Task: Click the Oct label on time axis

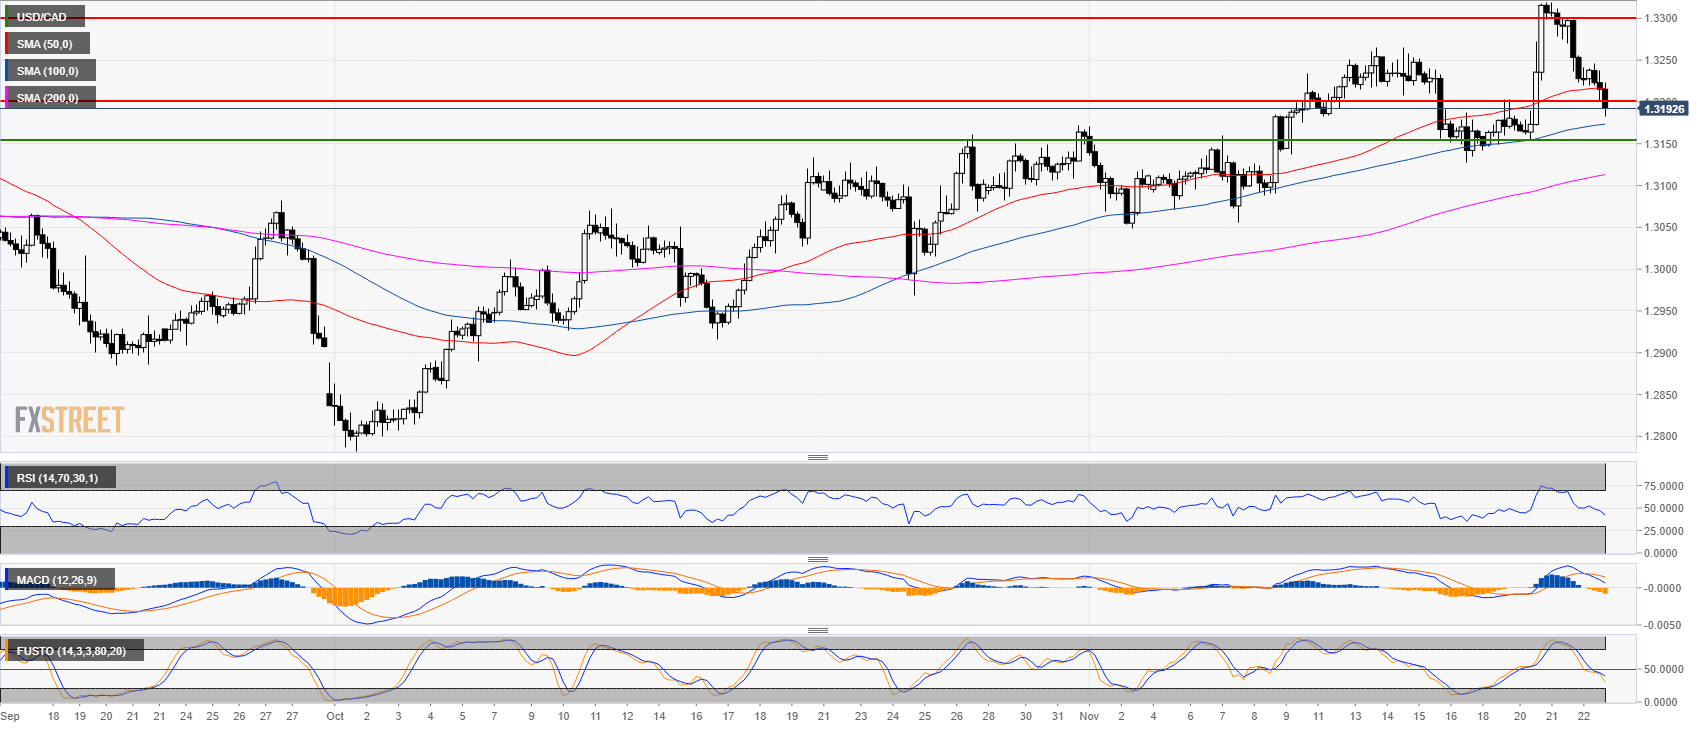Action: 335,716
